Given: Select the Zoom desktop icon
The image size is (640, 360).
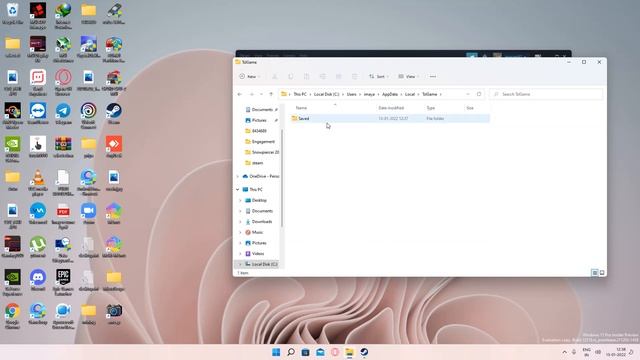Looking at the screenshot, I should coord(89,214).
